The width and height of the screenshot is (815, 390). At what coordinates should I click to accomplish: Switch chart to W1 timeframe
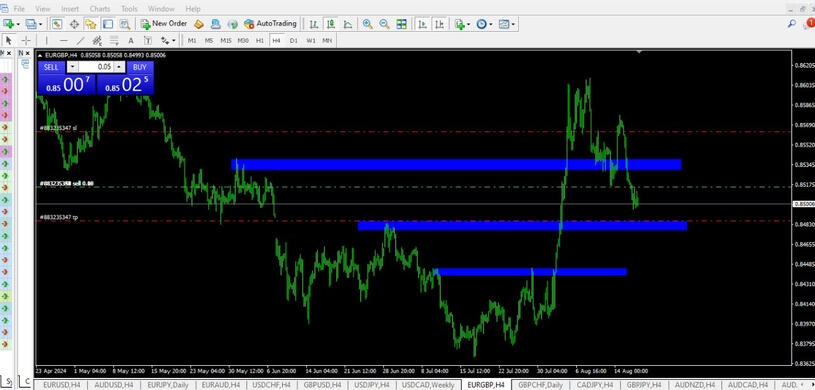(x=310, y=40)
